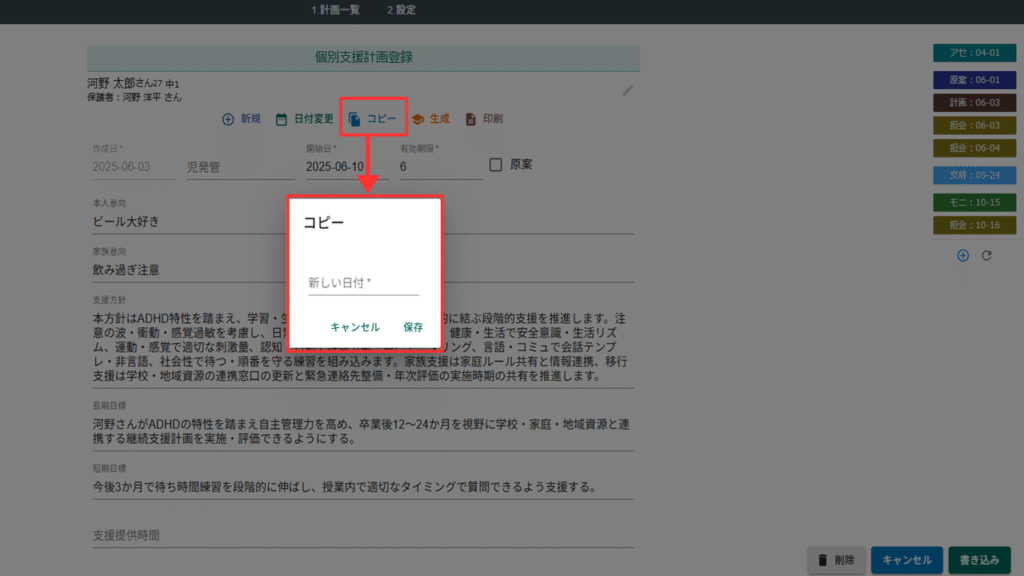This screenshot has width=1024, height=576.
Task: Toggle the 原案 checkbox
Action: [x=495, y=165]
